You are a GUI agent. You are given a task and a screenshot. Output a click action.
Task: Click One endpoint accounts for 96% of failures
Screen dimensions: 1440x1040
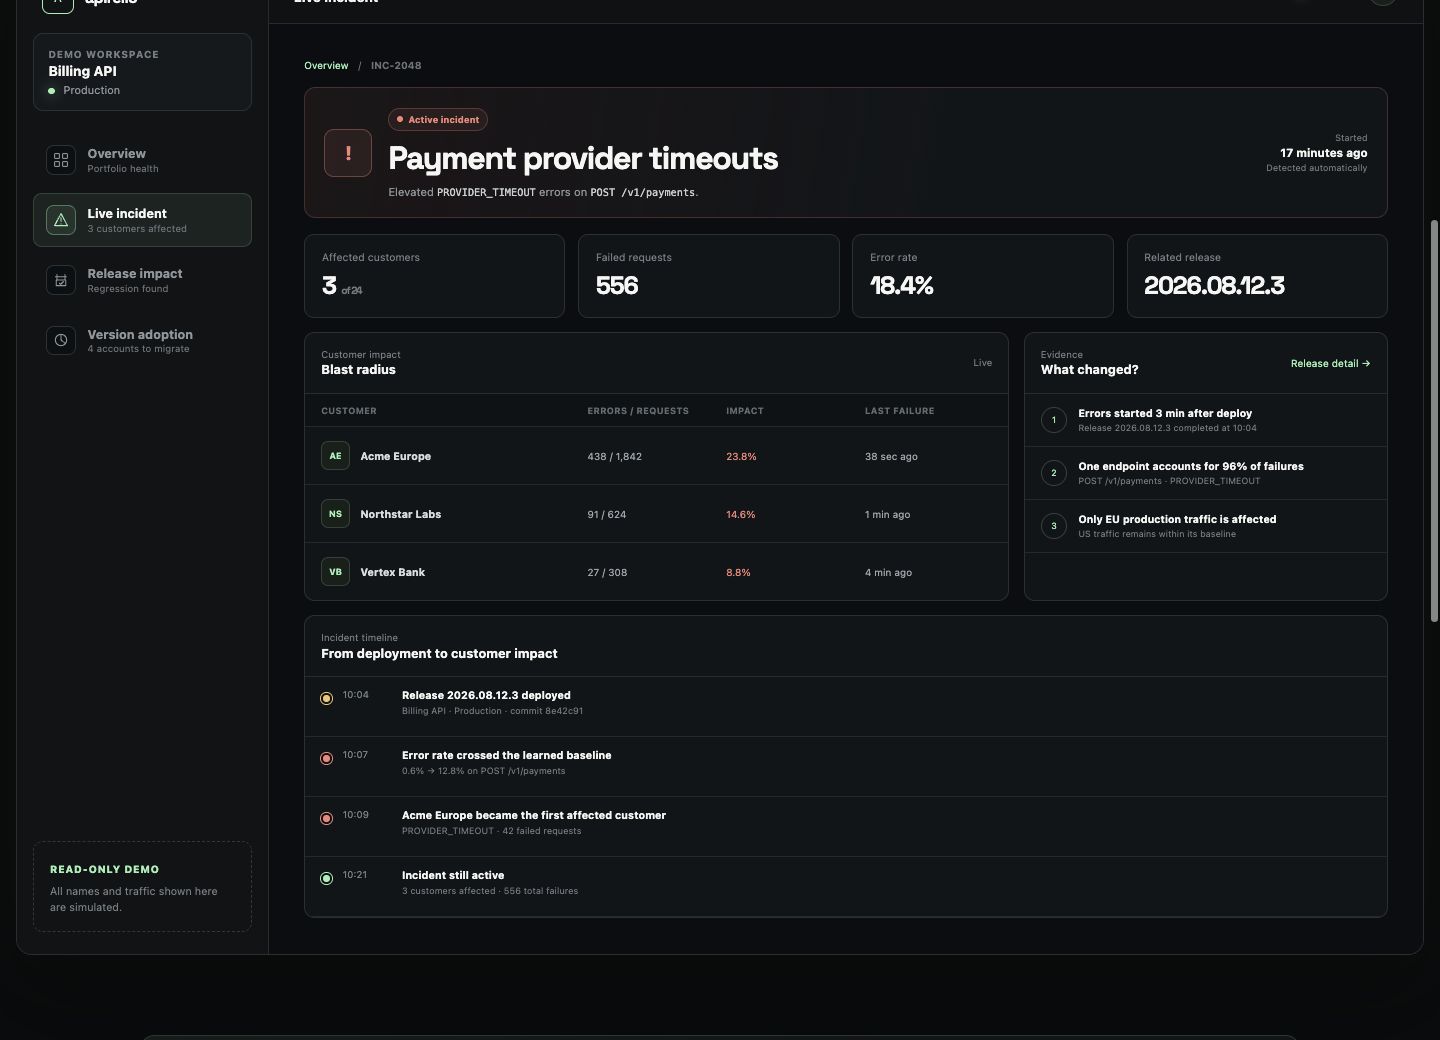1191,466
